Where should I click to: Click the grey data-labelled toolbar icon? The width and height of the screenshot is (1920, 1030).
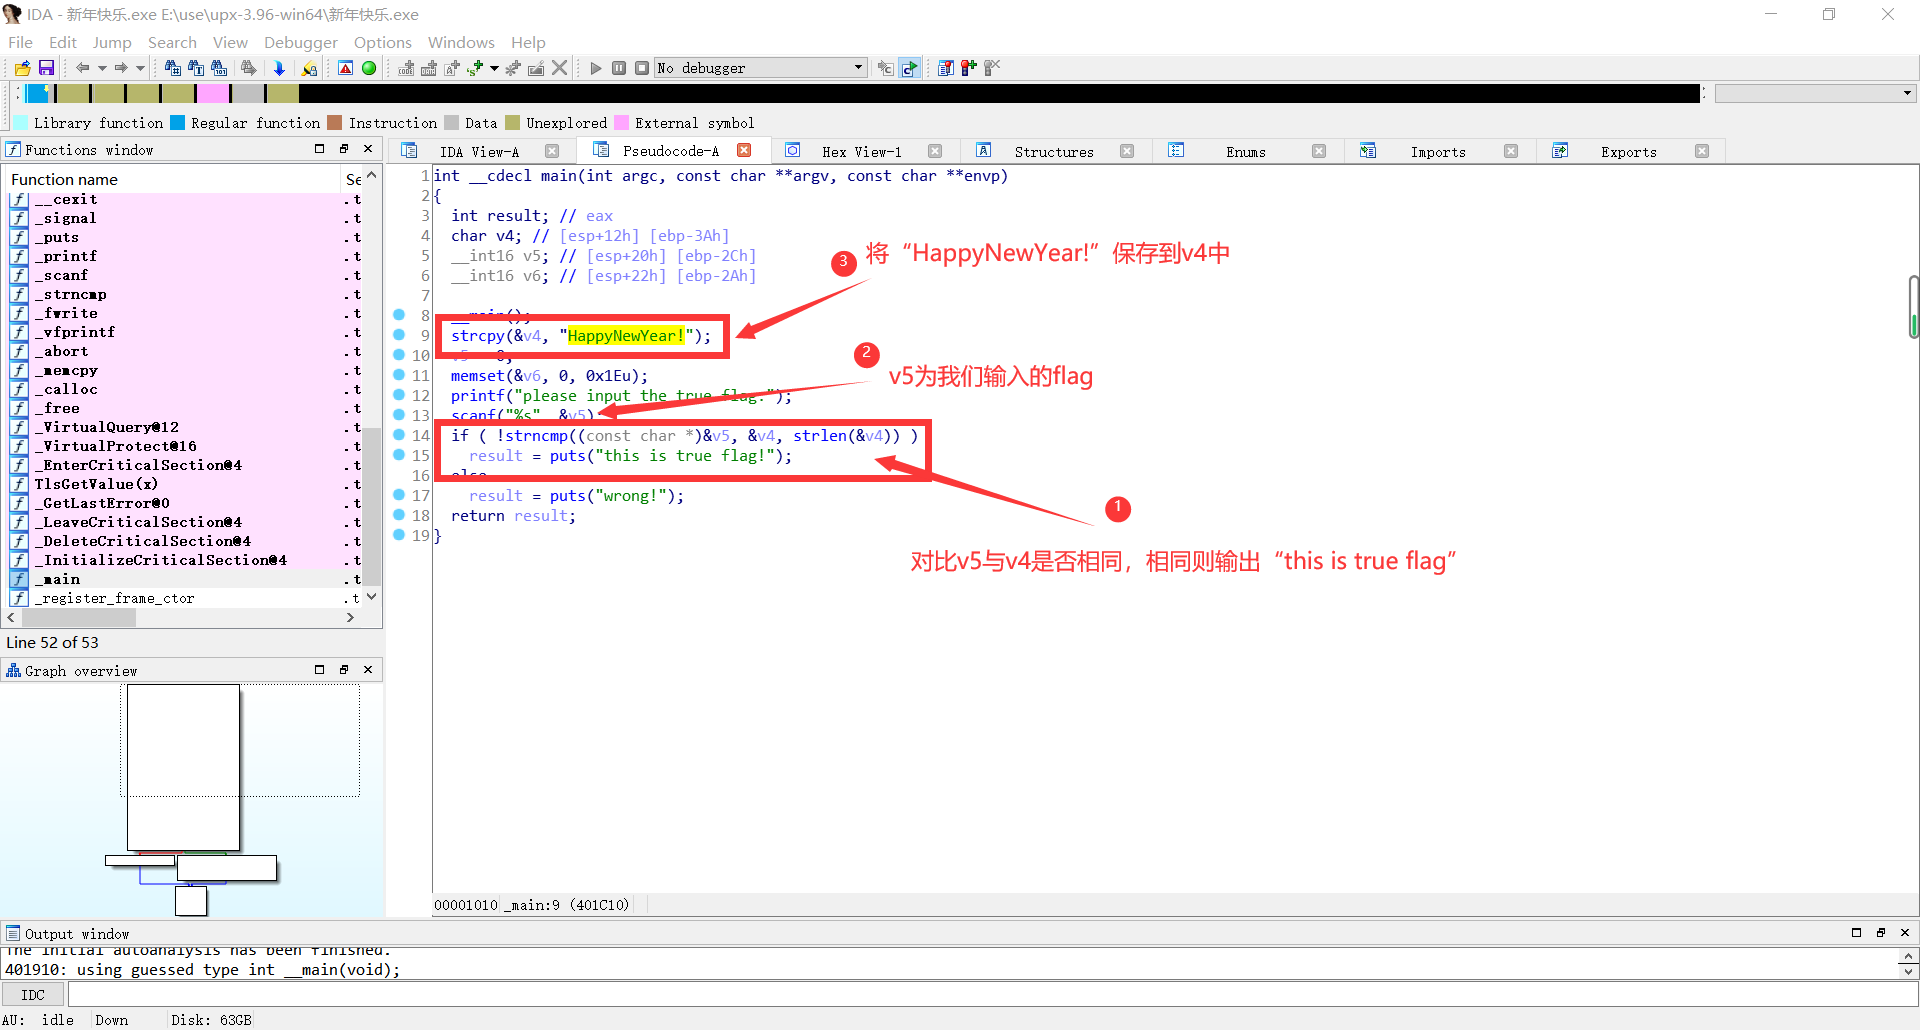point(429,68)
